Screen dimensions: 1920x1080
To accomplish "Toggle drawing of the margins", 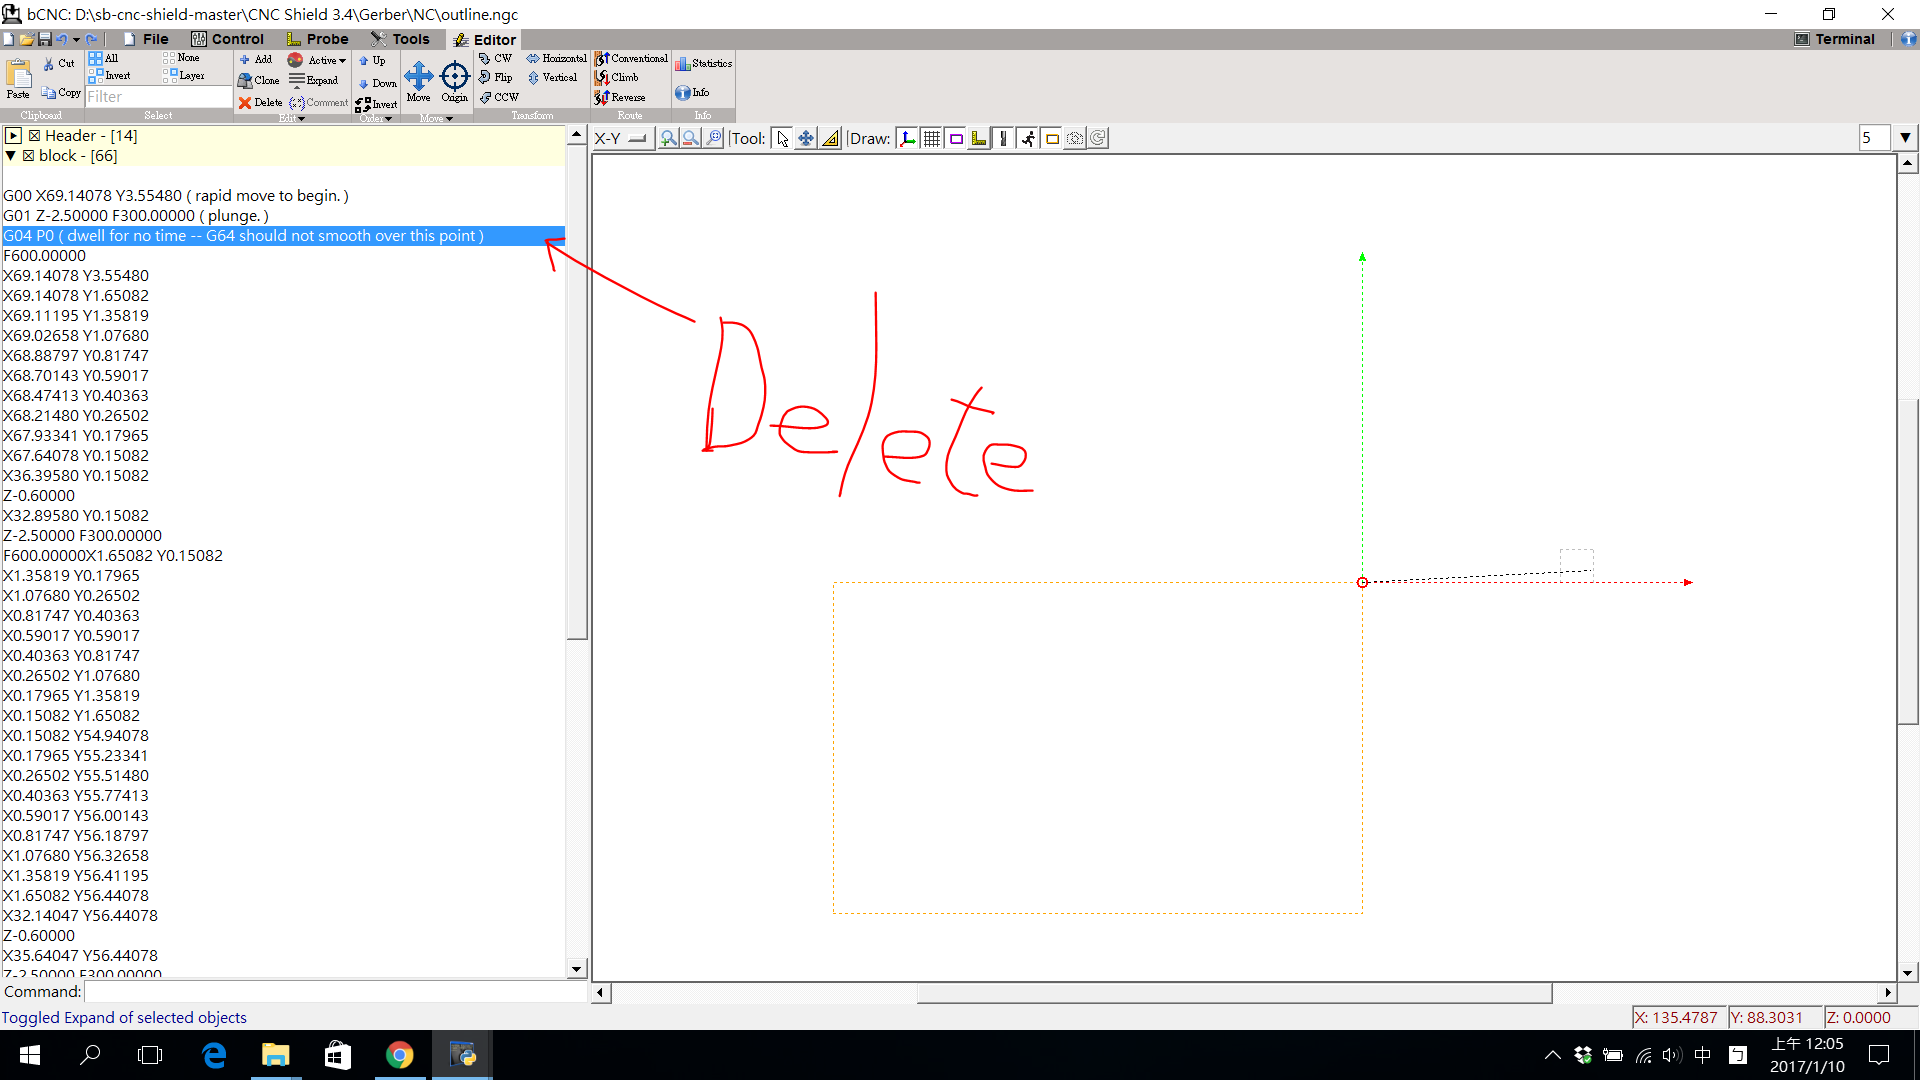I will click(956, 138).
